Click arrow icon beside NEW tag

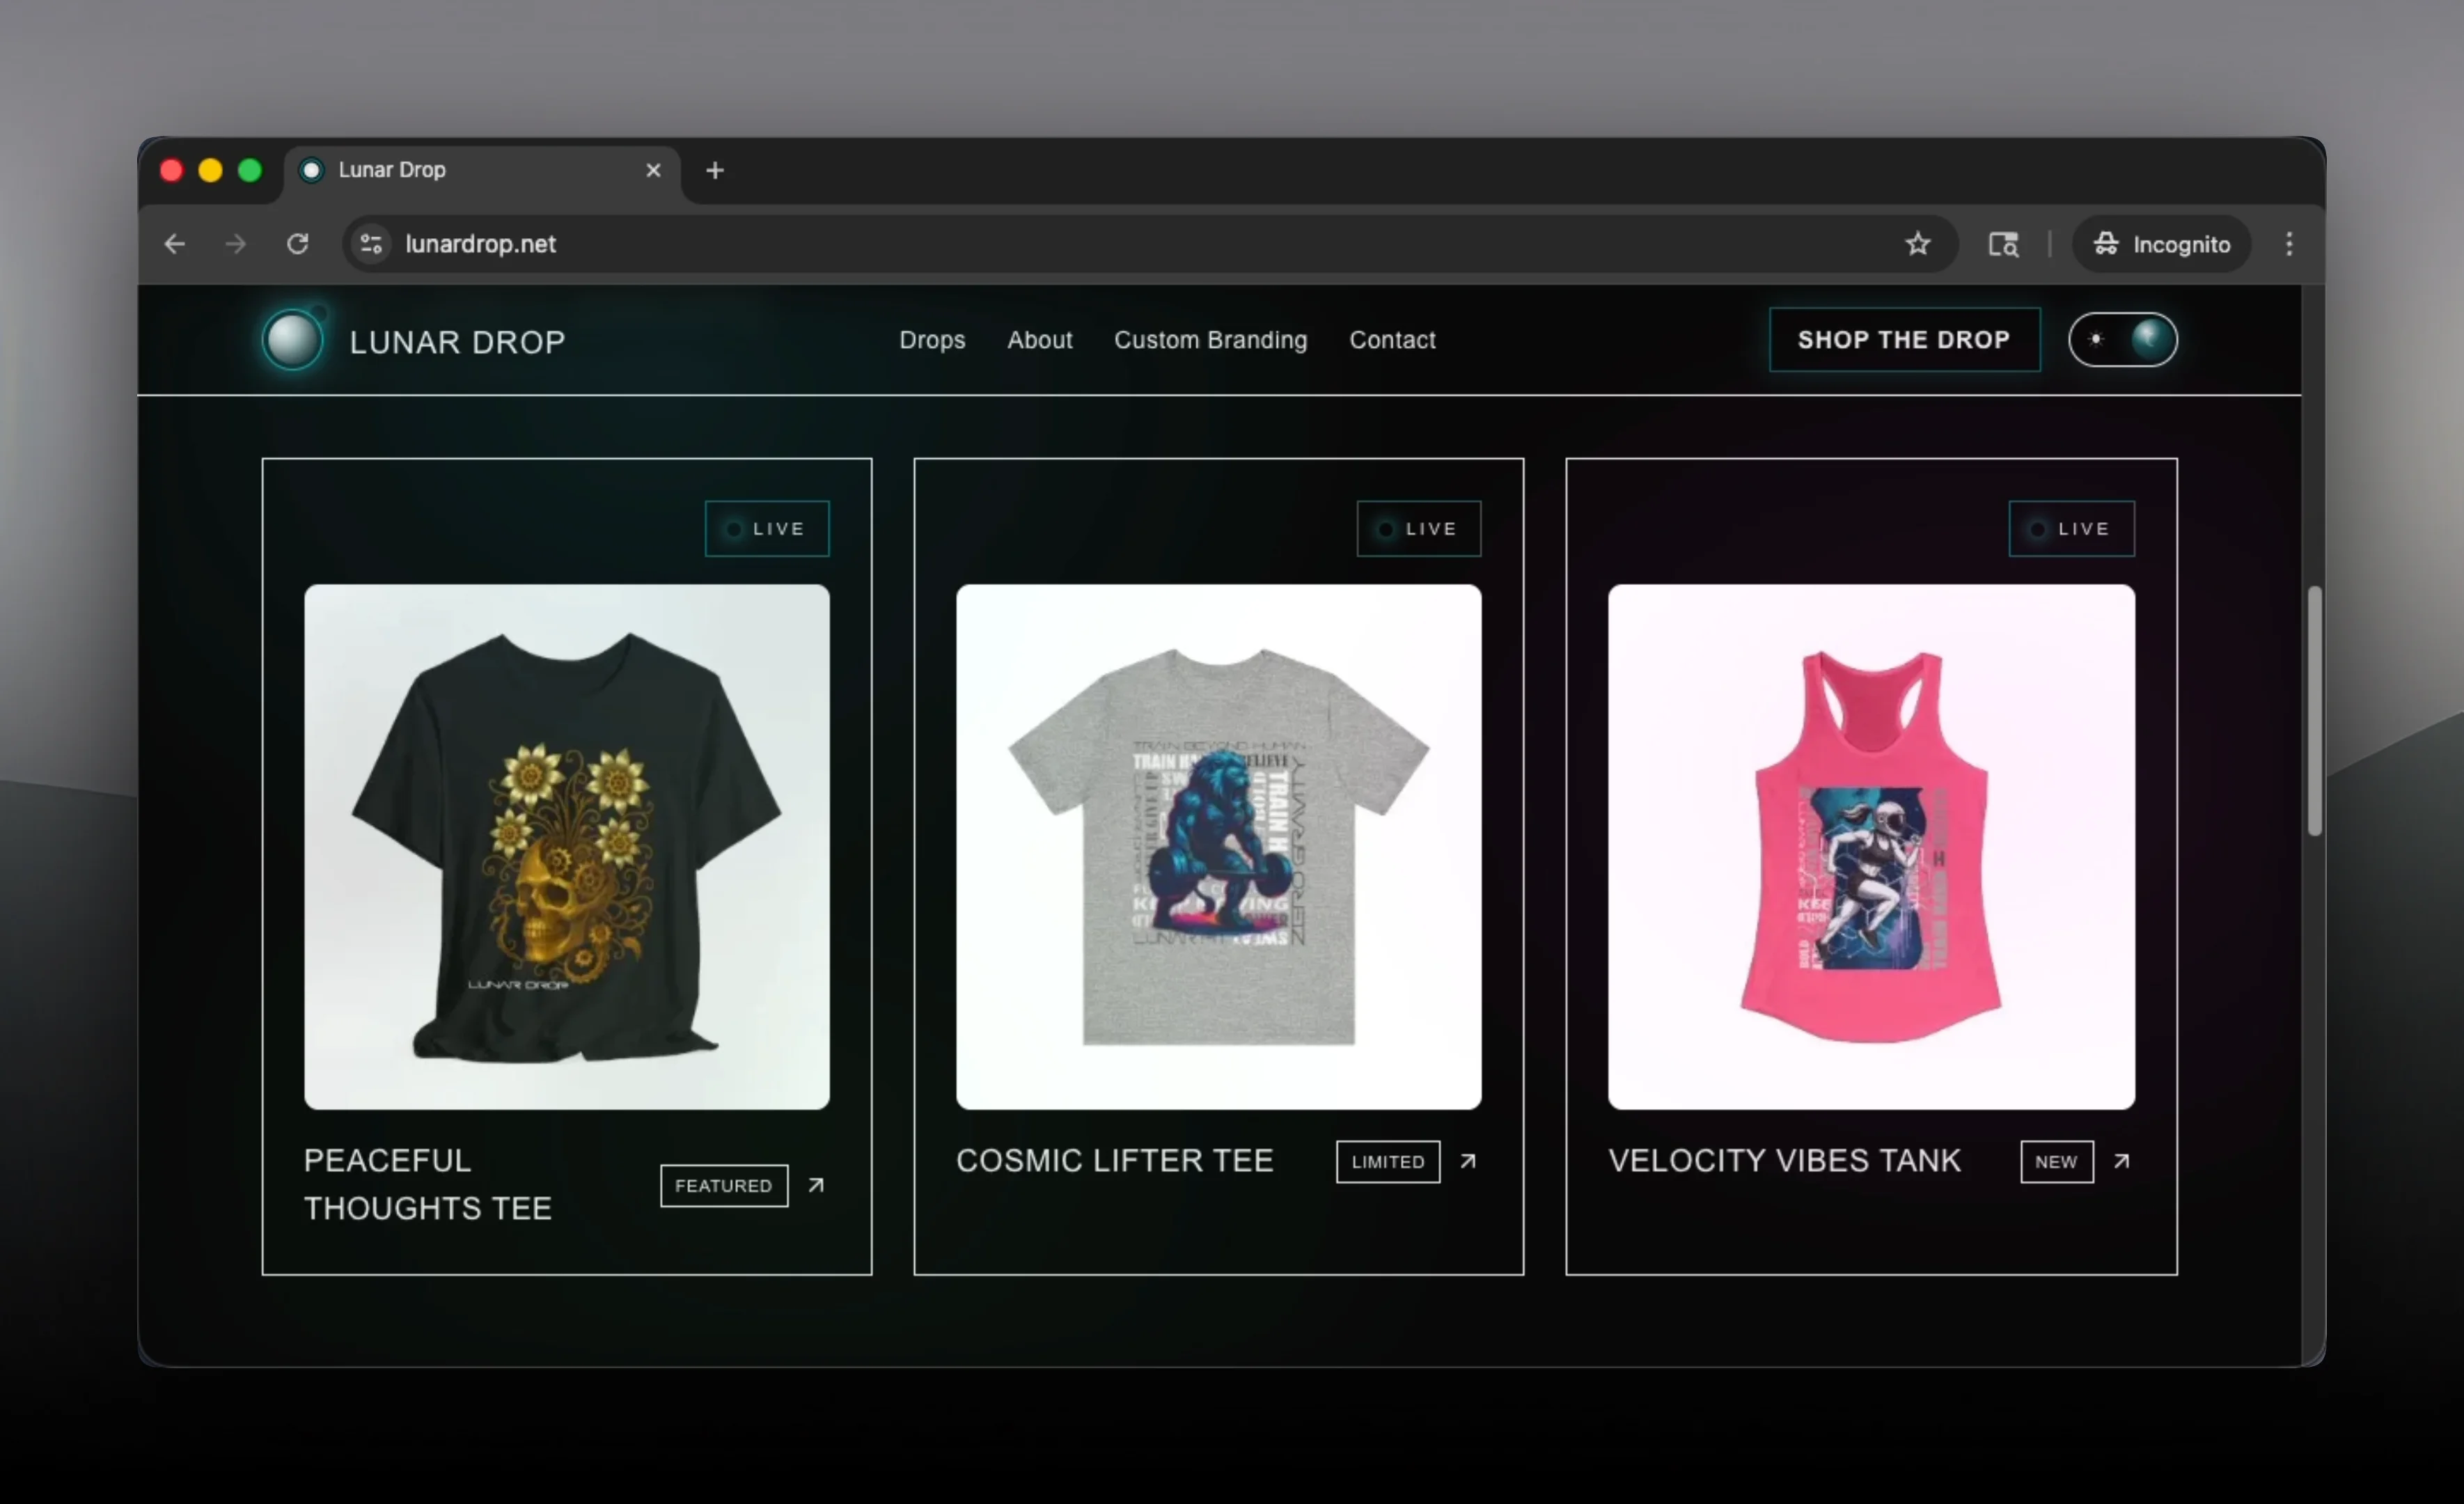pos(2121,1162)
